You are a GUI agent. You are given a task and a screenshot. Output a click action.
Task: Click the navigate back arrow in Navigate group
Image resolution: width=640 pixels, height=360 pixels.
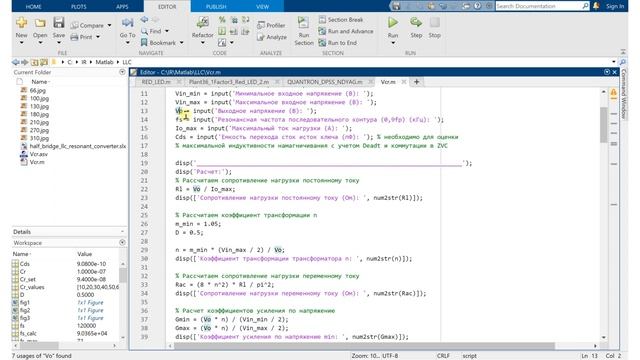(x=144, y=20)
